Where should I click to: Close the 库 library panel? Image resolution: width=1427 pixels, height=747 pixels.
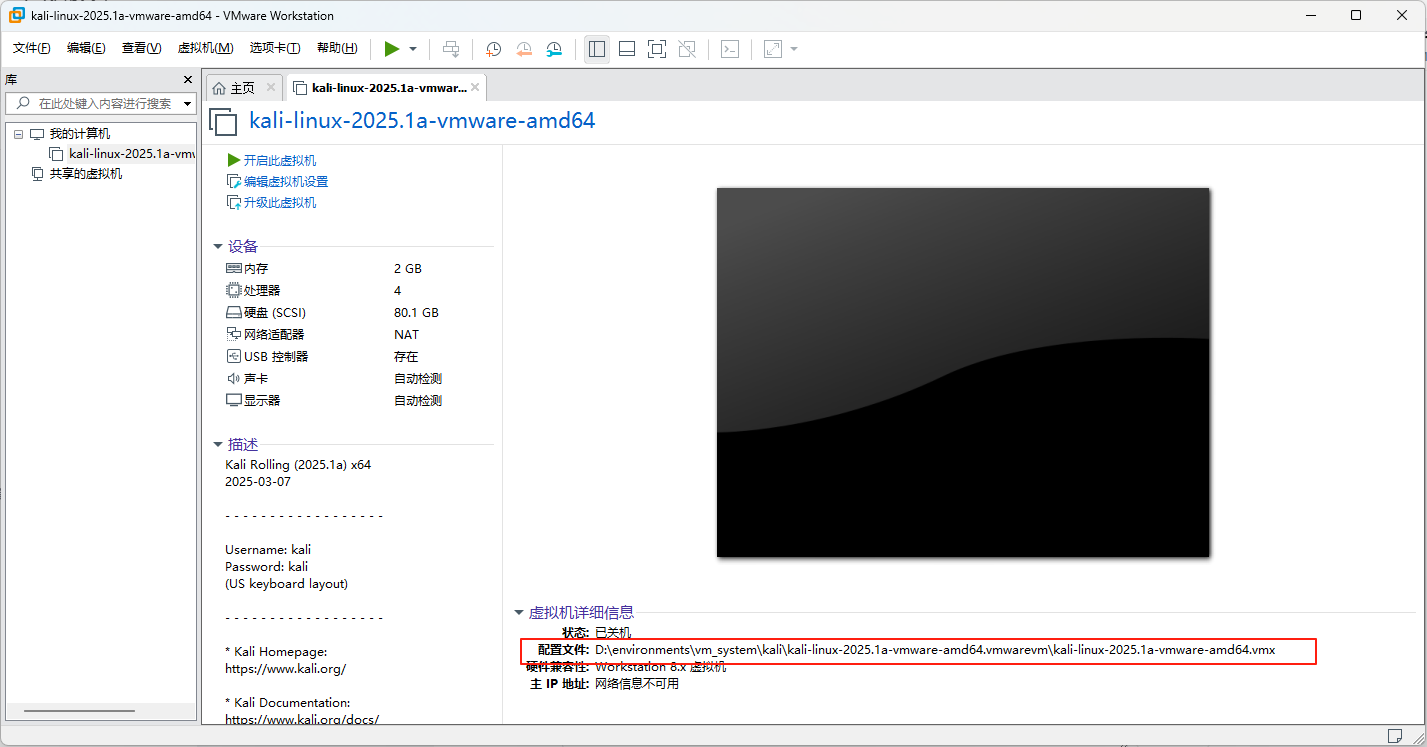pyautogui.click(x=188, y=79)
